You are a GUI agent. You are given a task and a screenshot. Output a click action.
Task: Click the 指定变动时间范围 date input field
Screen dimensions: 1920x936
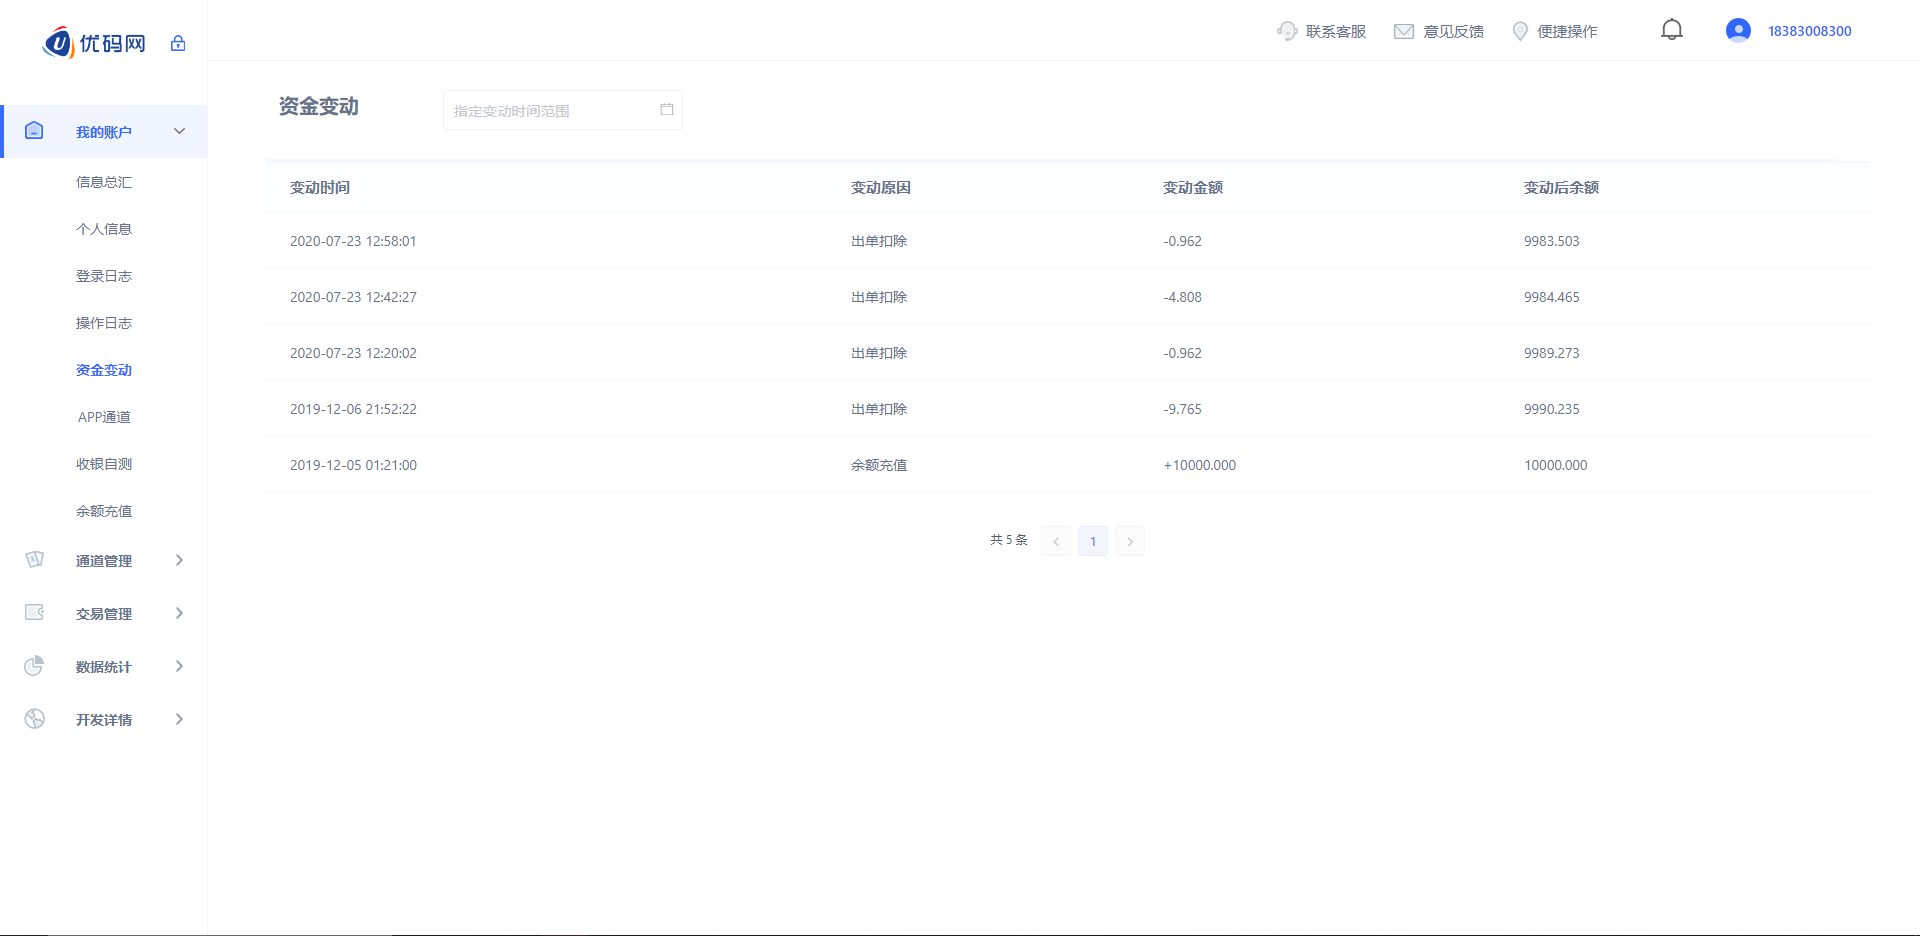[x=550, y=110]
